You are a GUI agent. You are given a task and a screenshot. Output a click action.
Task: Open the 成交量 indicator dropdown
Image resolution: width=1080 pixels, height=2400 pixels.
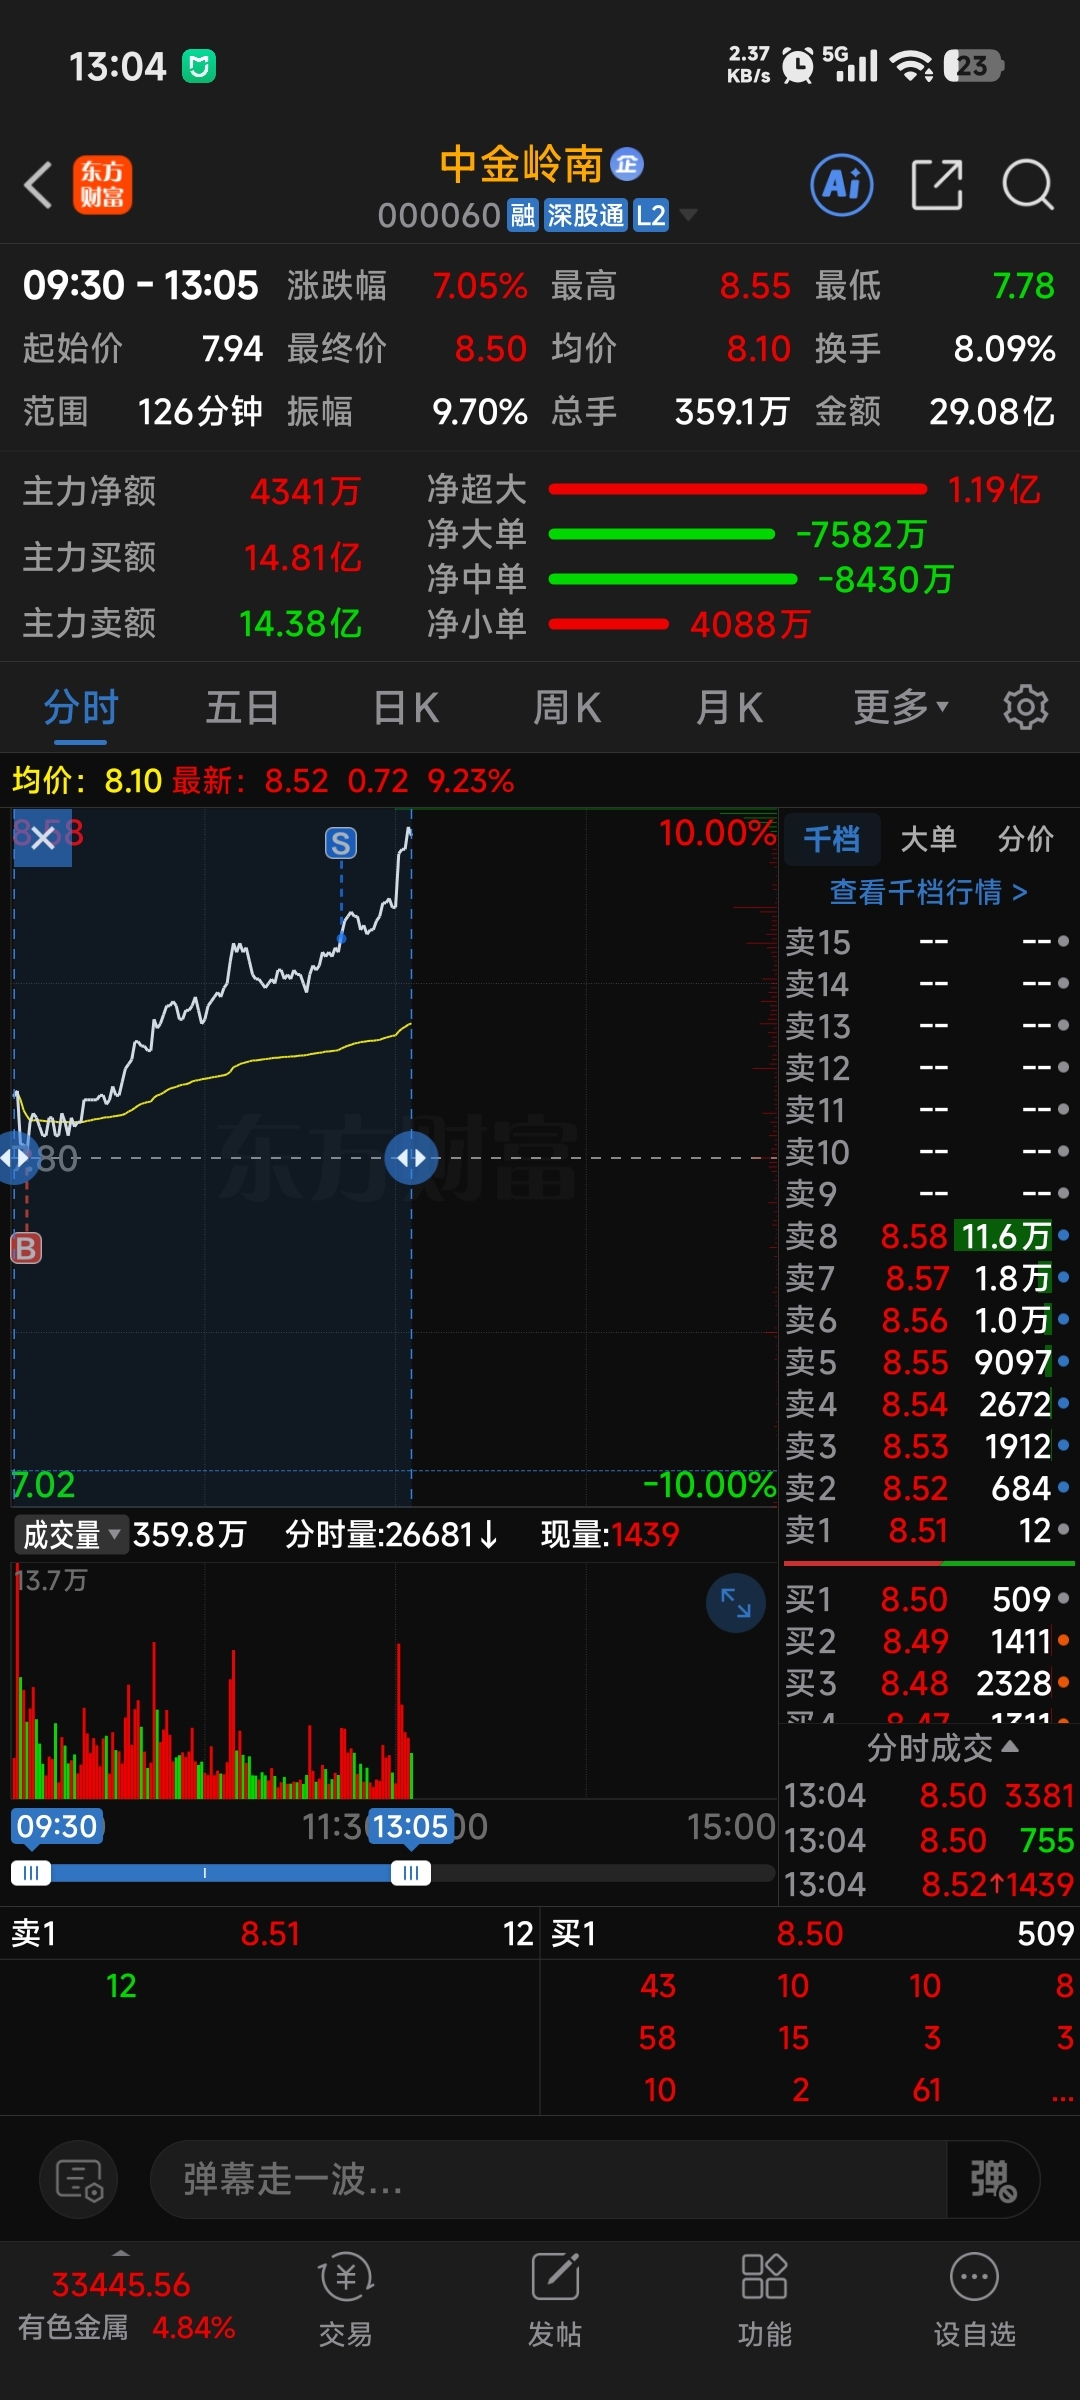(70, 1534)
